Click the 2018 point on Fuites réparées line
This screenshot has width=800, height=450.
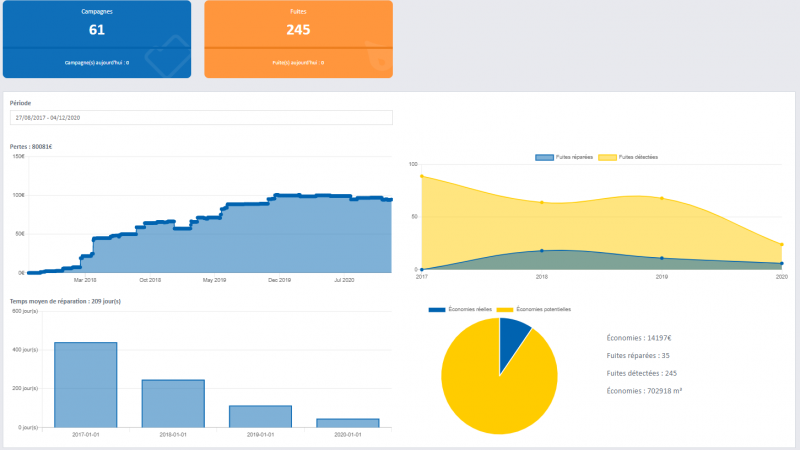tap(542, 251)
